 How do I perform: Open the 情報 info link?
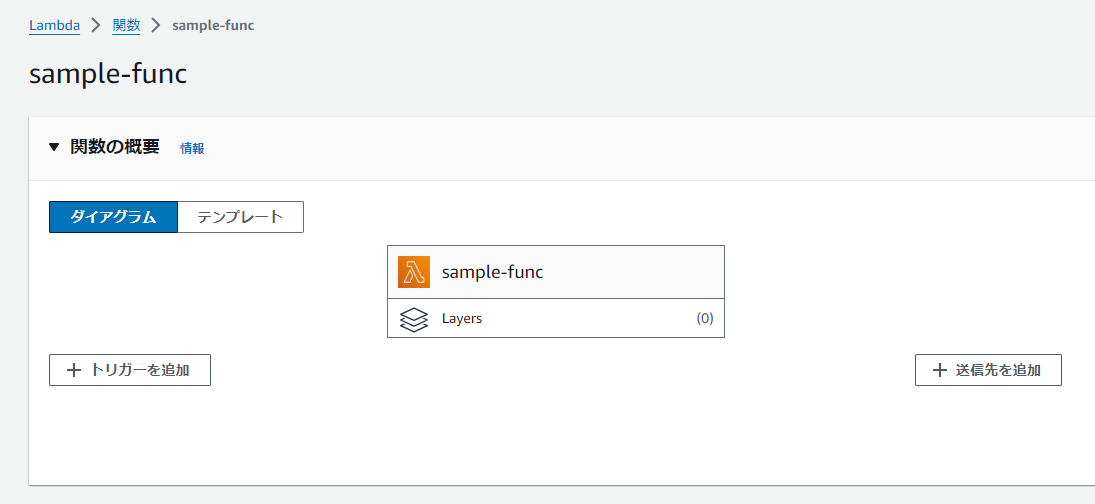pos(192,148)
